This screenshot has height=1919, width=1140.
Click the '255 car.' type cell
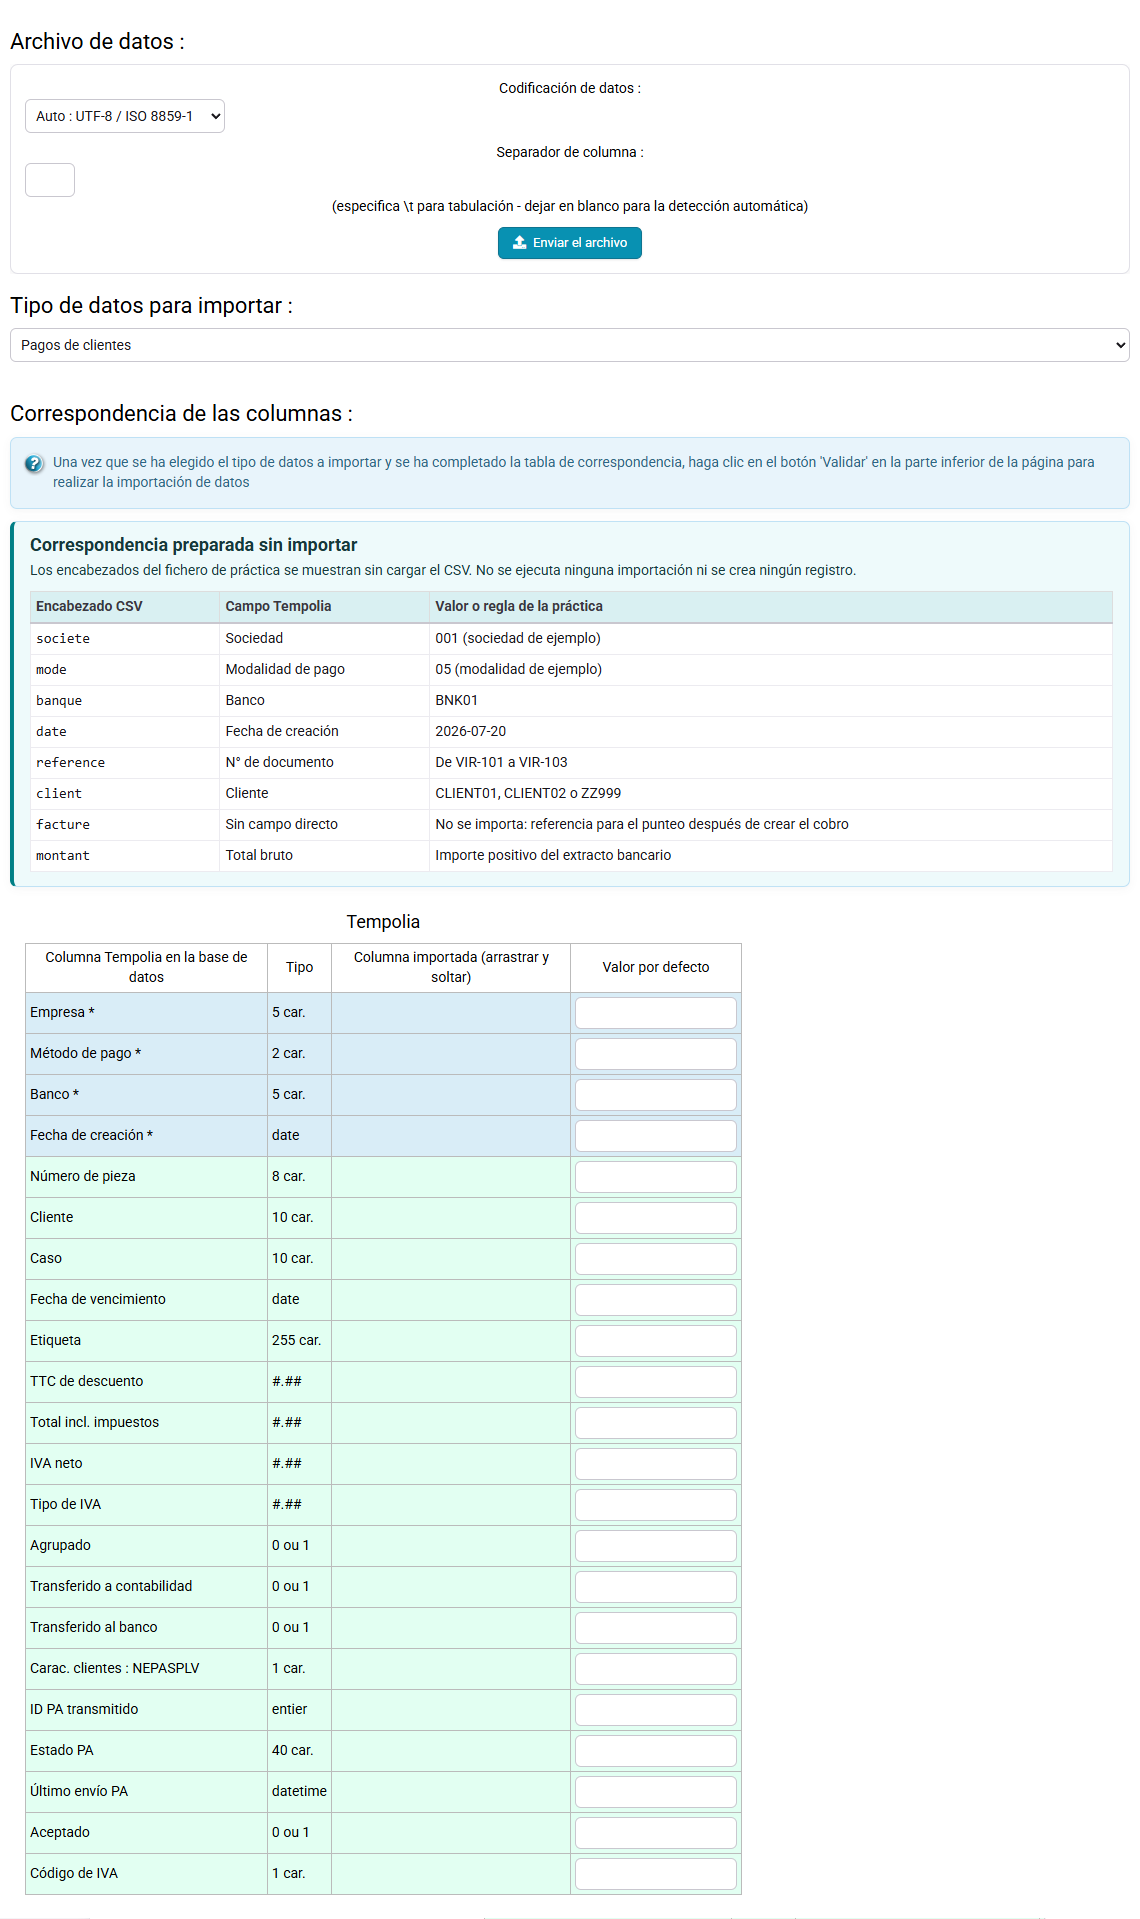[x=299, y=1340]
